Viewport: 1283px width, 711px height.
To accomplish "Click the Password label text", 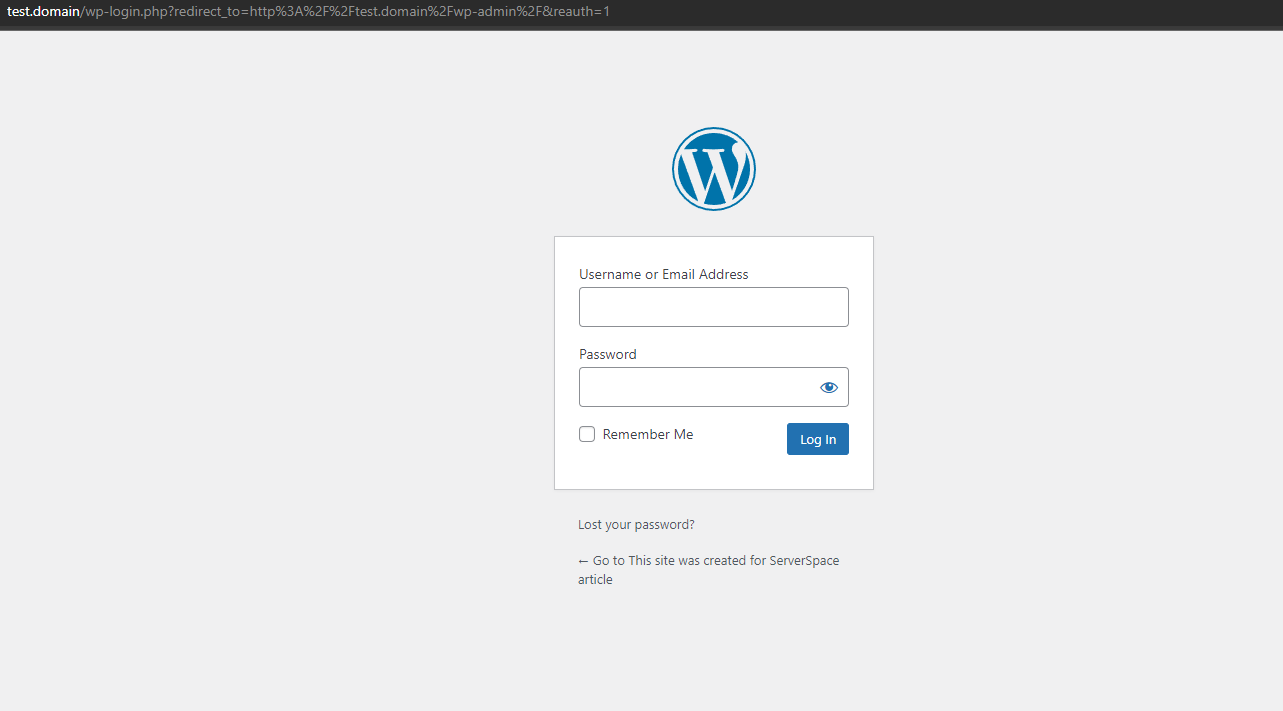I will (x=608, y=354).
